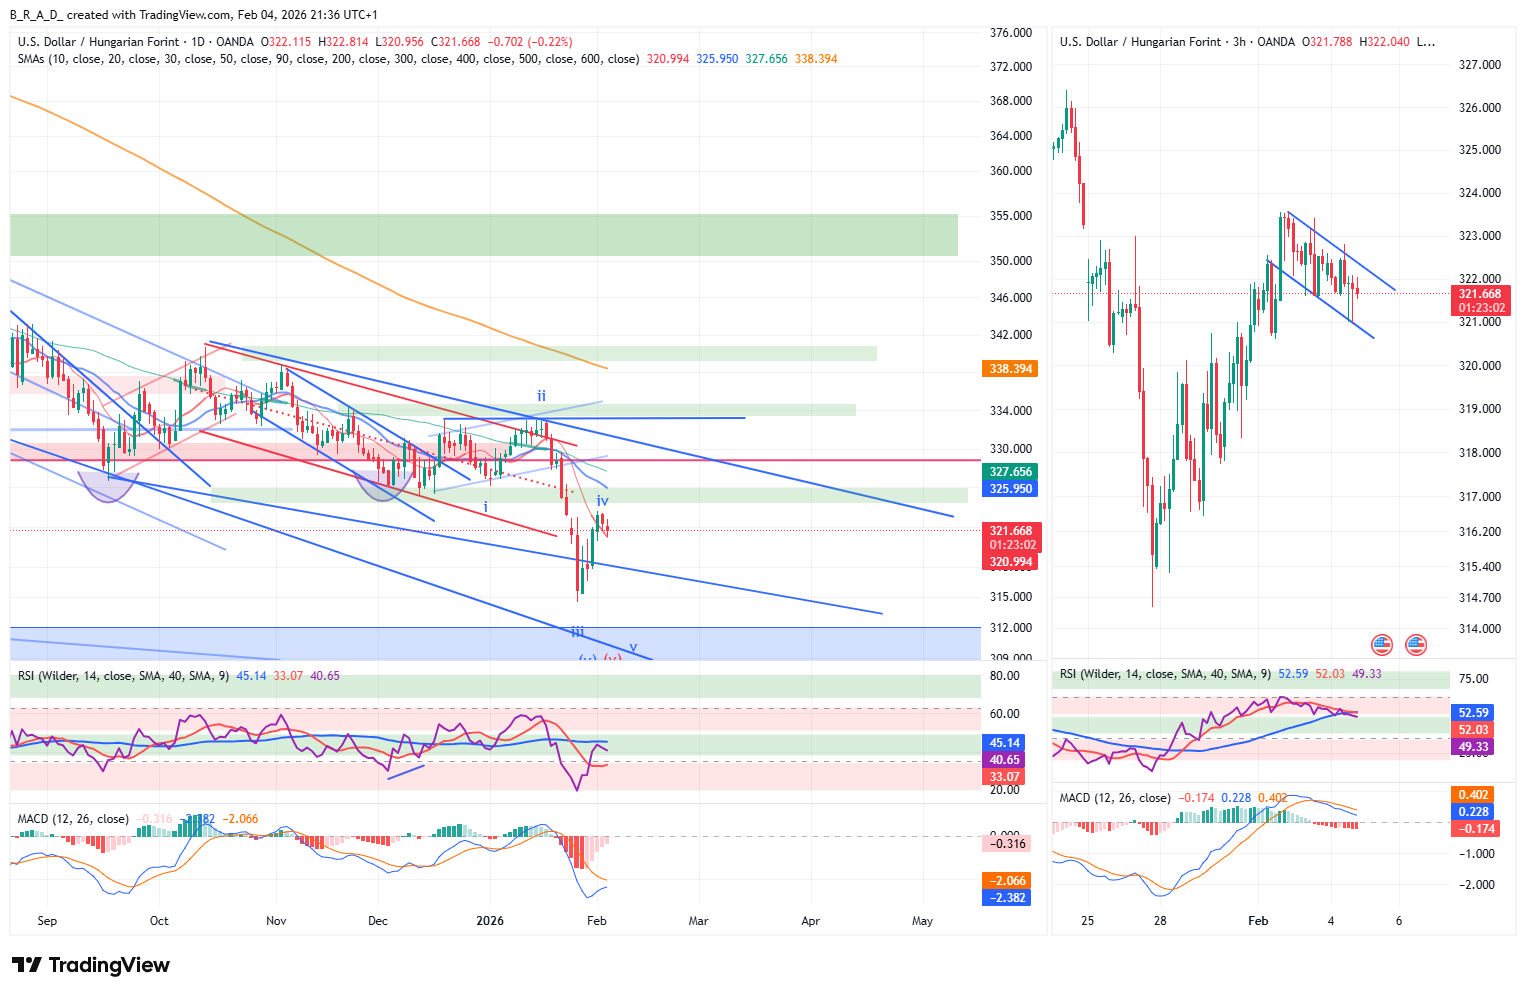
Task: Click the orange 0.402 MACD value tag
Action: tap(1472, 795)
